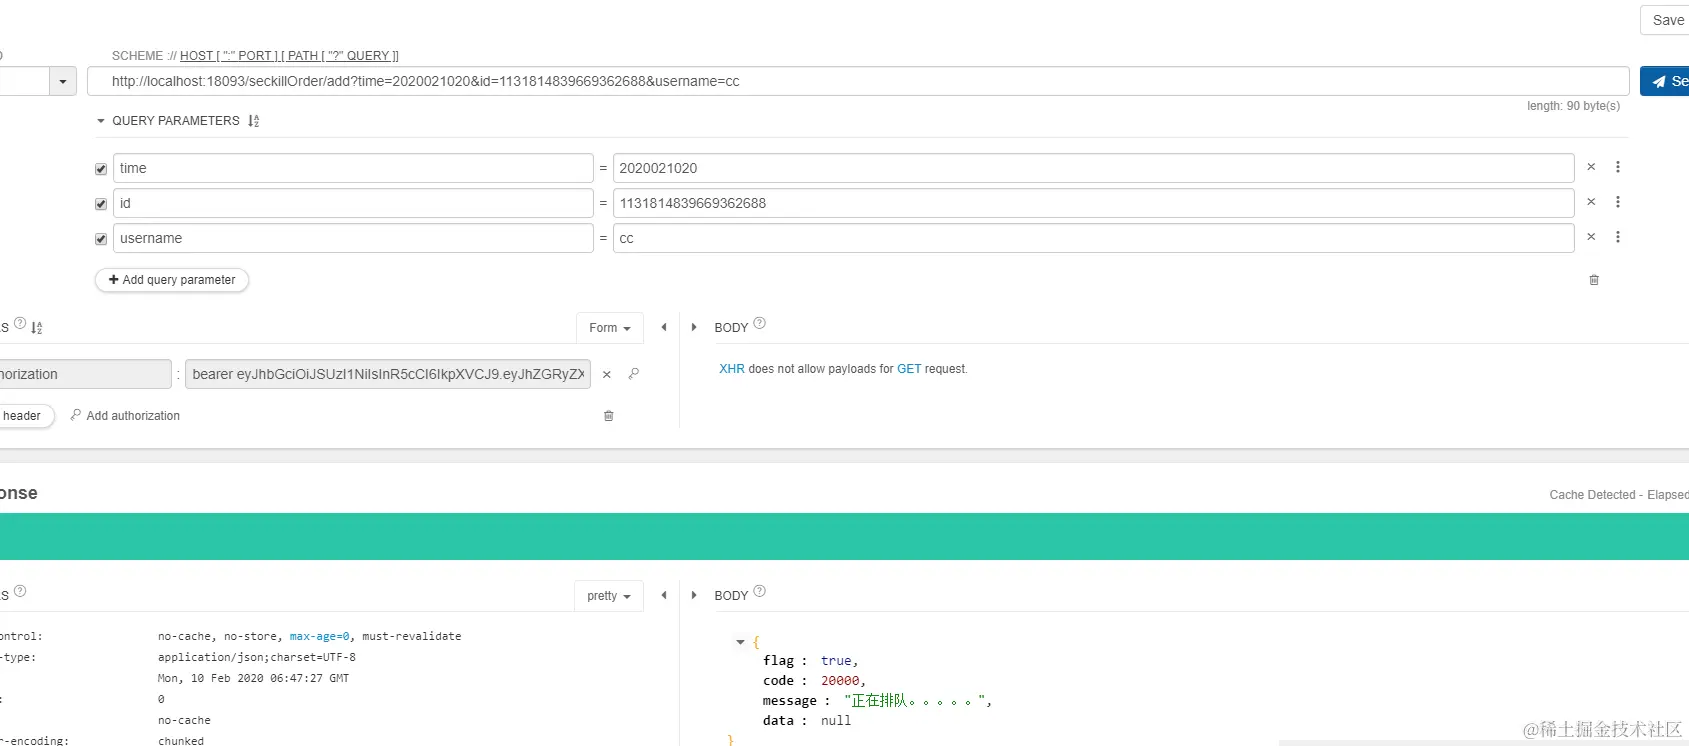Open the HTTP method dropdown
1689x746 pixels.
[x=63, y=81]
